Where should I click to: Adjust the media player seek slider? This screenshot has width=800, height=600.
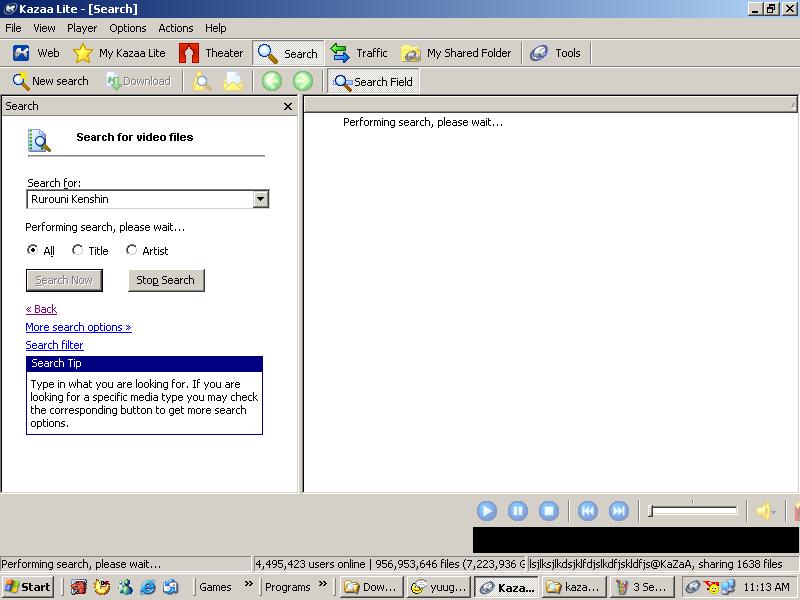[692, 511]
